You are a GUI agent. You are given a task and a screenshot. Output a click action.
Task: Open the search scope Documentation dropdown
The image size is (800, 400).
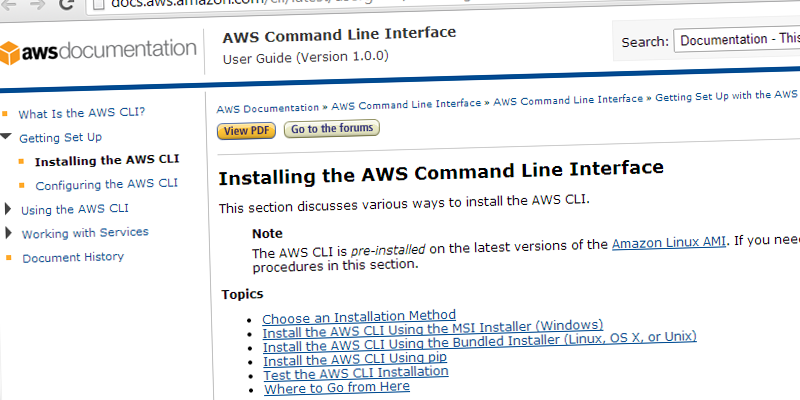[737, 40]
